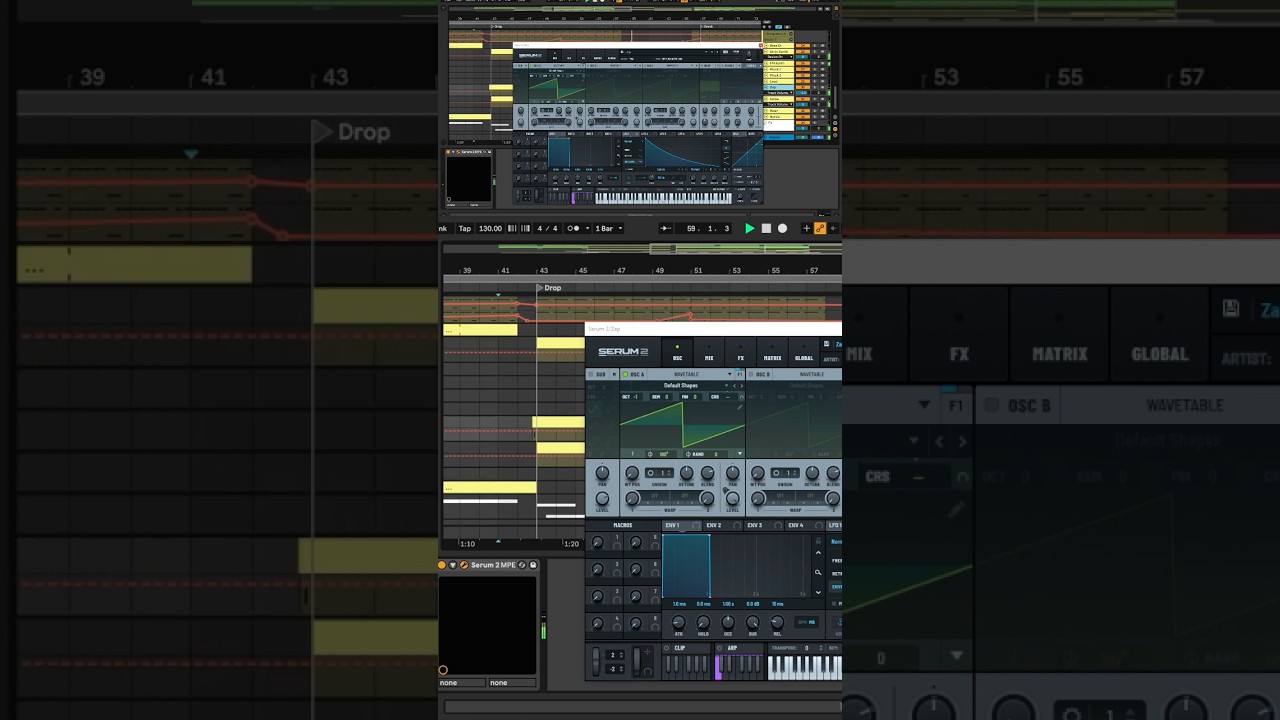Start playback with the green Play button

click(750, 228)
